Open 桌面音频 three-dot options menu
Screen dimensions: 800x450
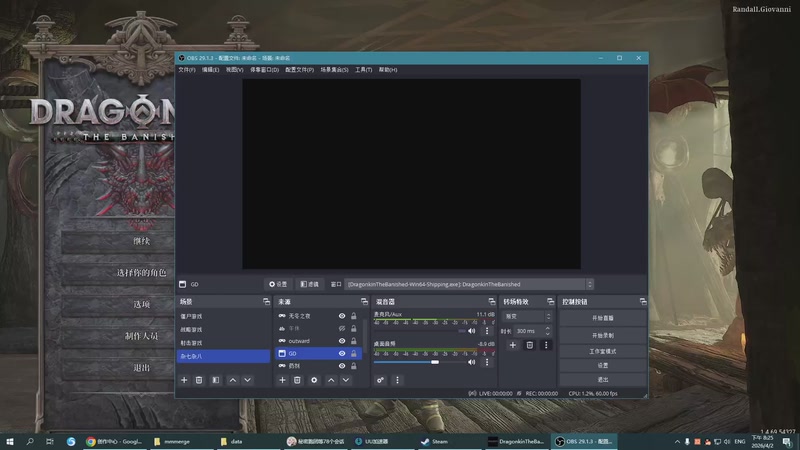pyautogui.click(x=487, y=362)
